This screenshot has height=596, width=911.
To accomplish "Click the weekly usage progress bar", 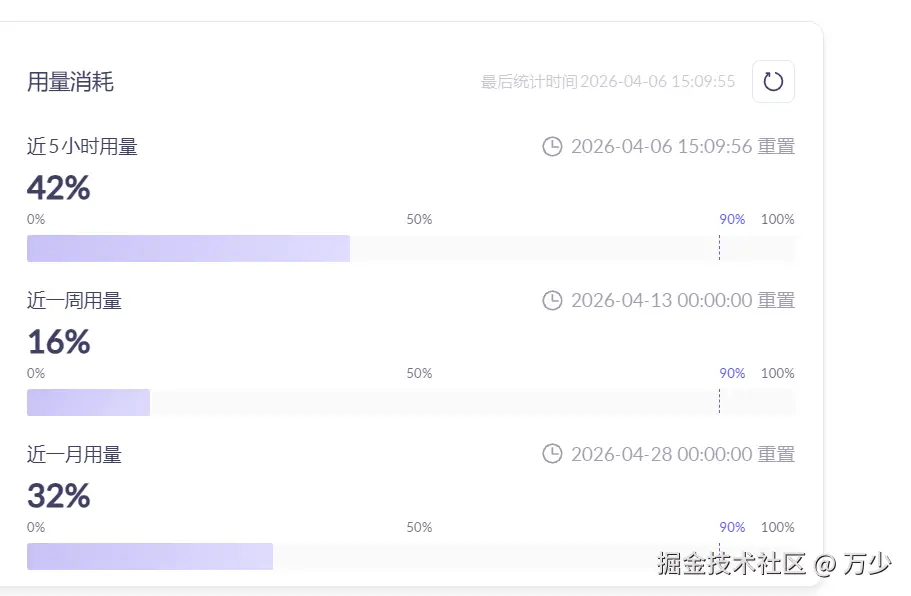I will tap(410, 402).
